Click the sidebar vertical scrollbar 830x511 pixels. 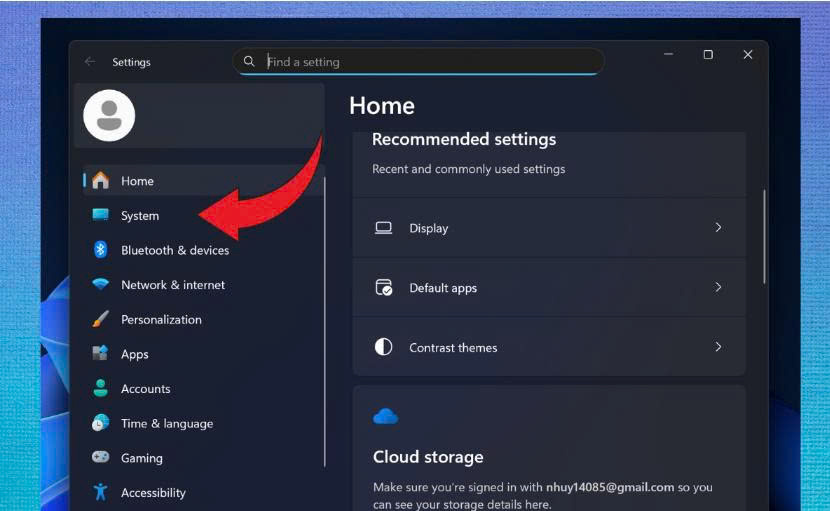[324, 322]
